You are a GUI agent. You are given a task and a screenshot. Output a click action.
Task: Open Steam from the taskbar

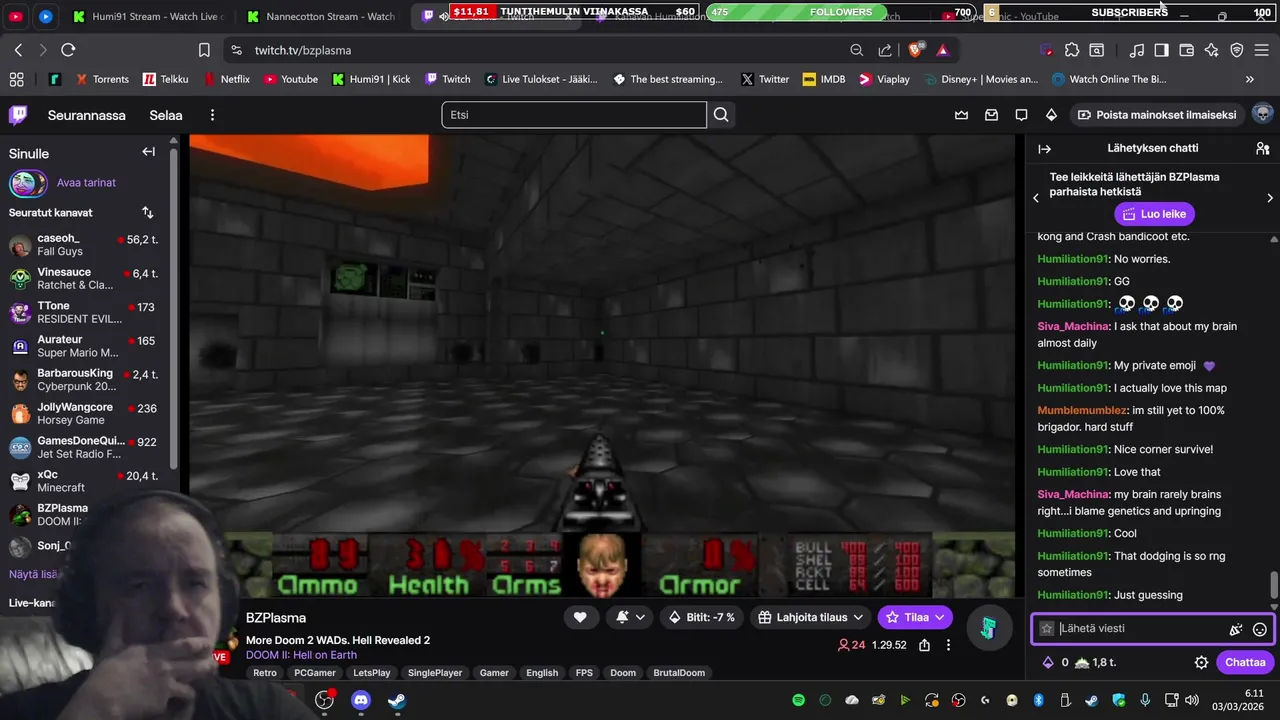[x=398, y=700]
